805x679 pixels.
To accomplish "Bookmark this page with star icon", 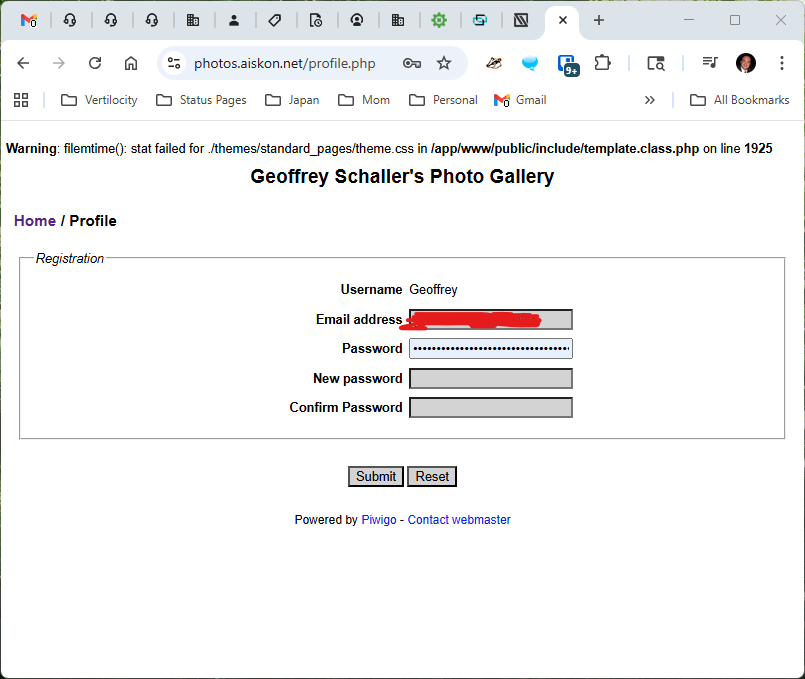I will [444, 63].
